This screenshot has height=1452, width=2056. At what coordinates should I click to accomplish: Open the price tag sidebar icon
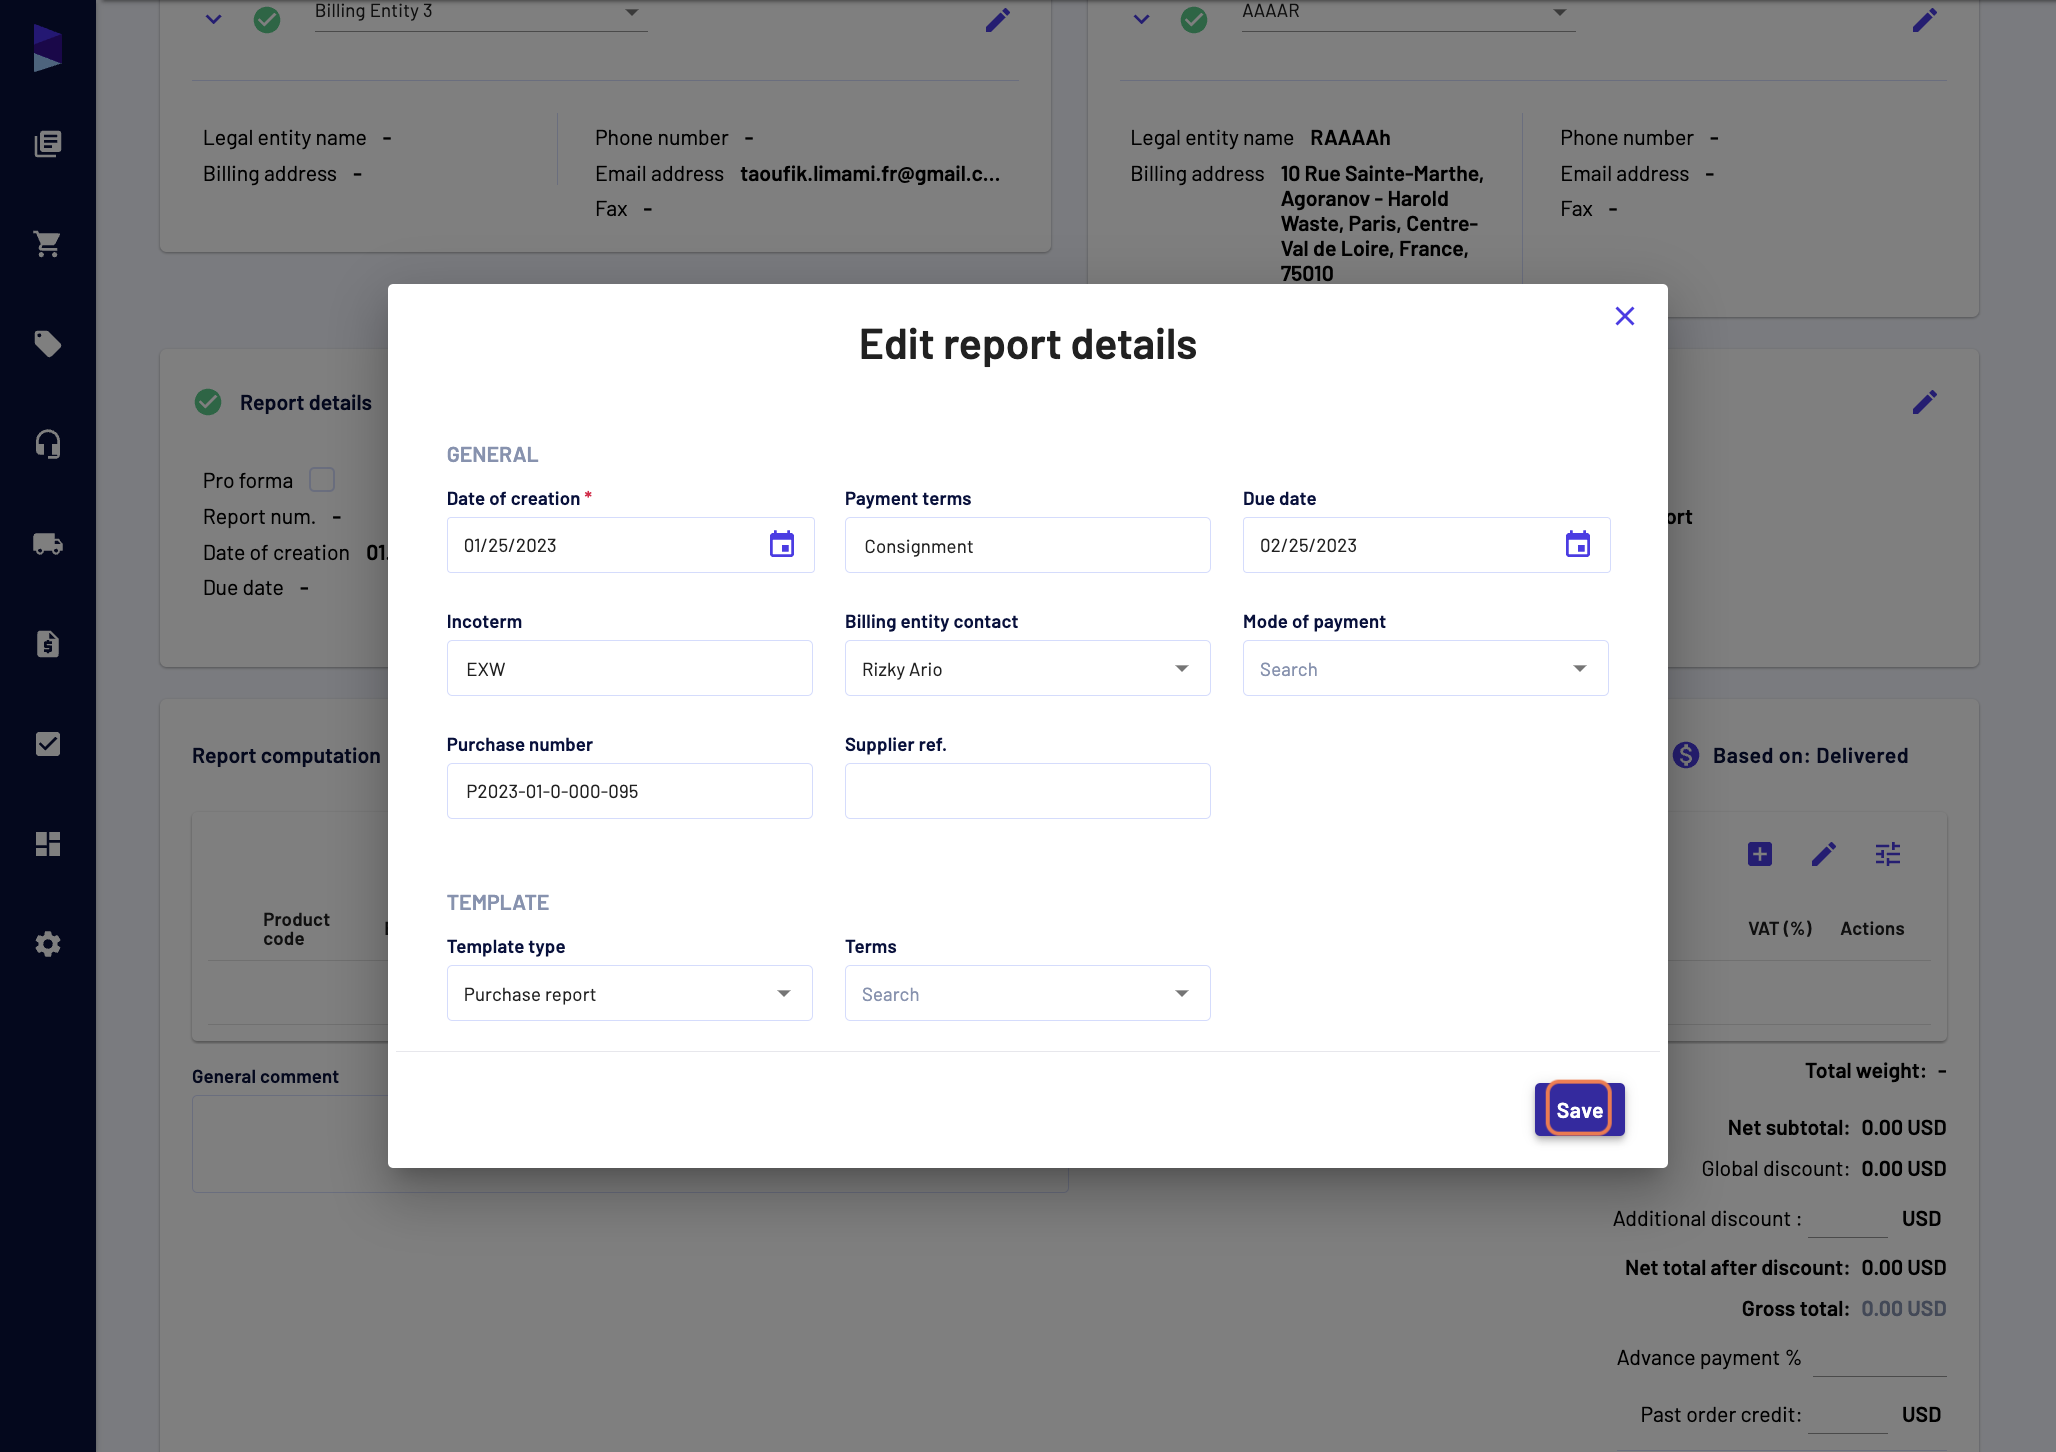(47, 344)
